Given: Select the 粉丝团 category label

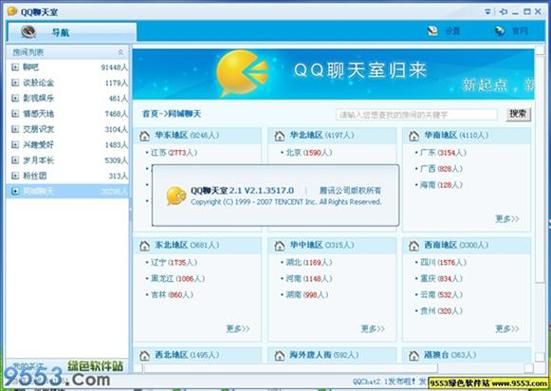Looking at the screenshot, I should [34, 176].
